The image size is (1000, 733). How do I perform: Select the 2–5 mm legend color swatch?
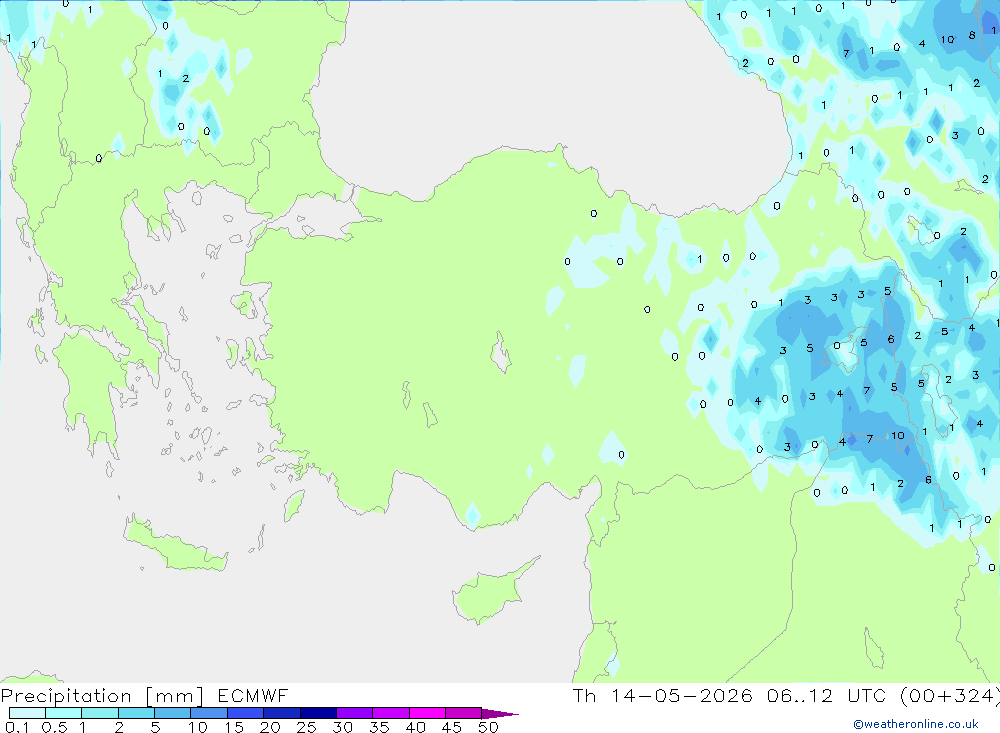point(136,713)
